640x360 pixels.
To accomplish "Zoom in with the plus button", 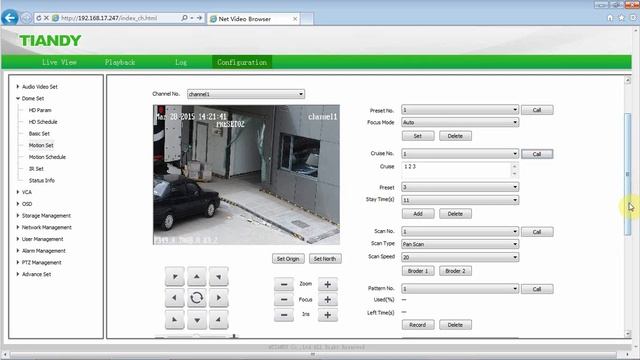I will click(327, 284).
